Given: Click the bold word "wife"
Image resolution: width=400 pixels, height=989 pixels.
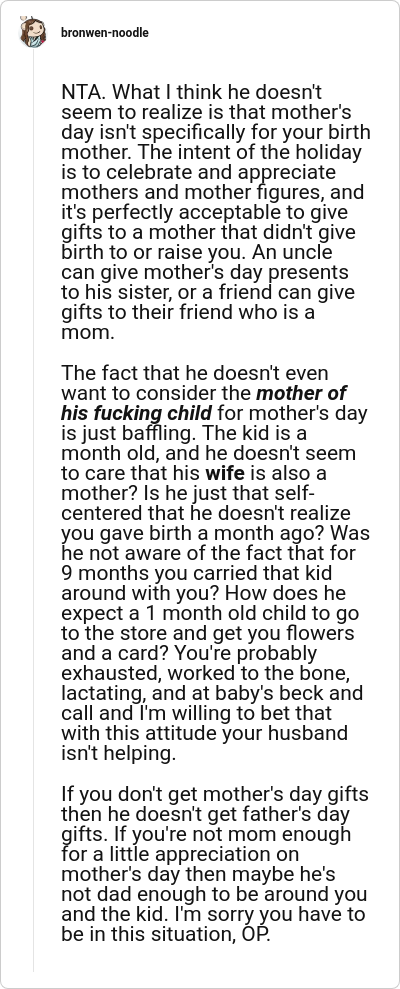Looking at the screenshot, I should (225, 474).
